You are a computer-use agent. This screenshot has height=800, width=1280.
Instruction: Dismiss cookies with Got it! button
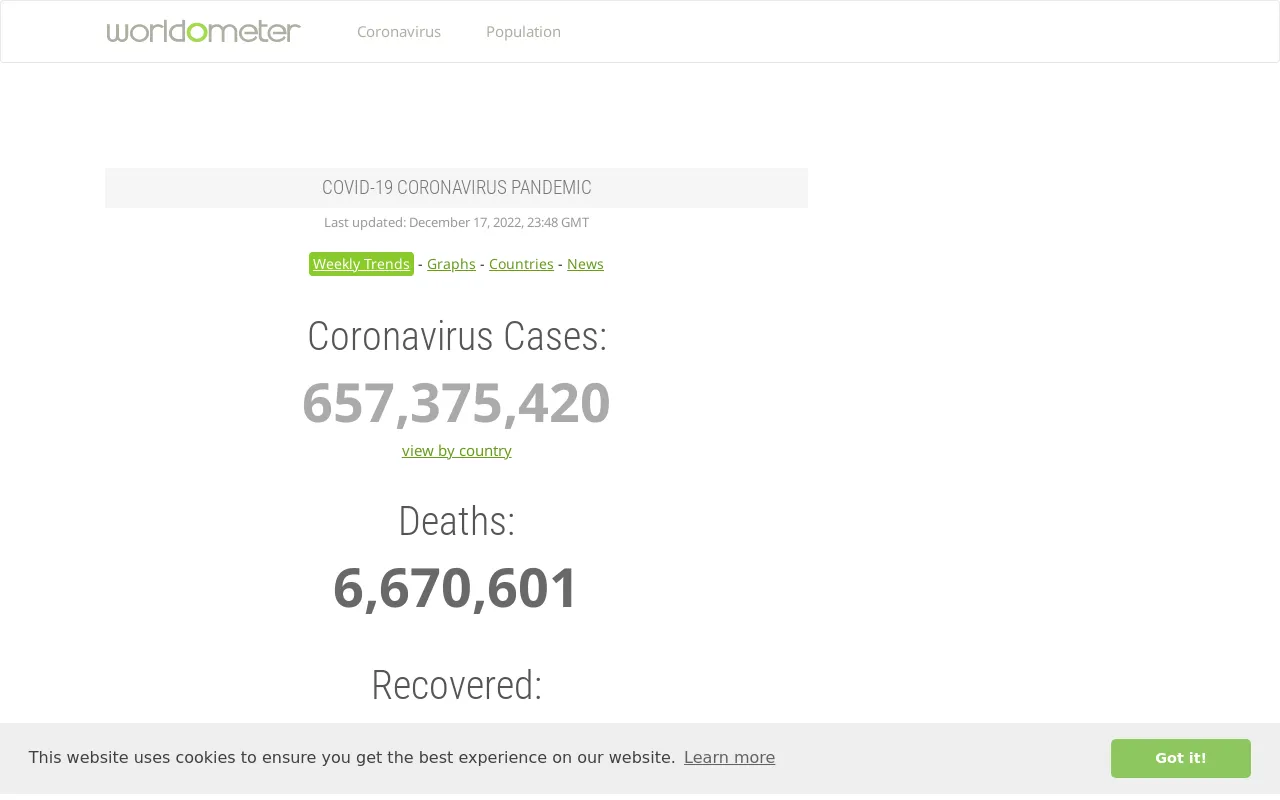click(1181, 758)
